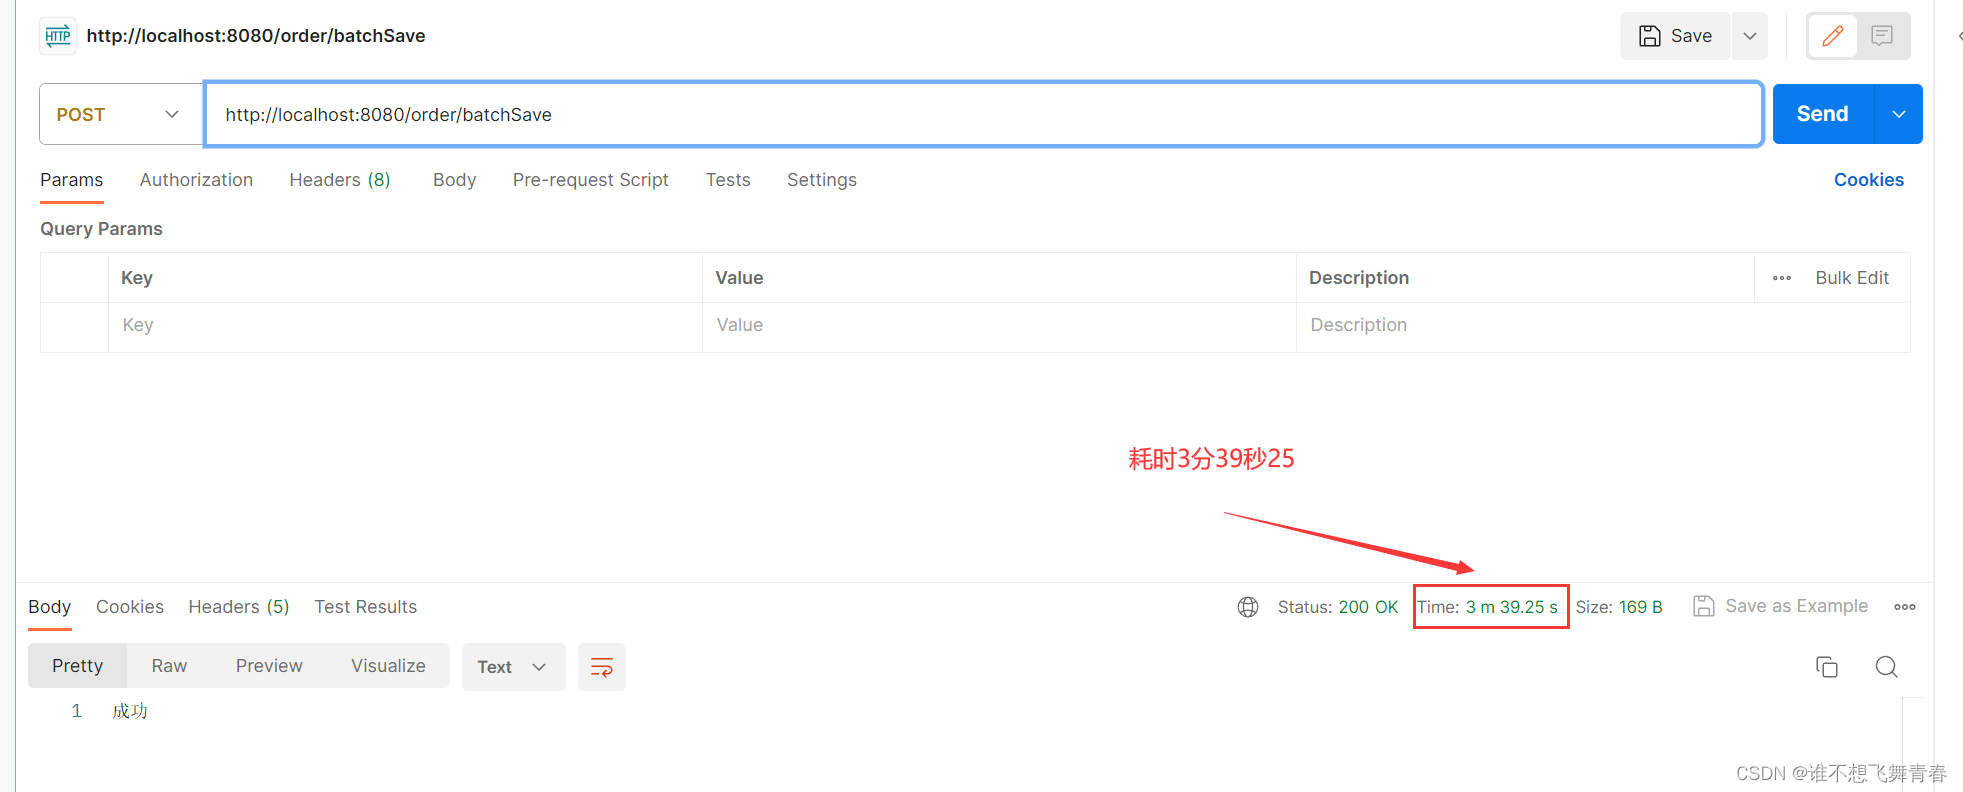Open the response Headers (5) tab
This screenshot has width=1963, height=792.
pyautogui.click(x=239, y=607)
